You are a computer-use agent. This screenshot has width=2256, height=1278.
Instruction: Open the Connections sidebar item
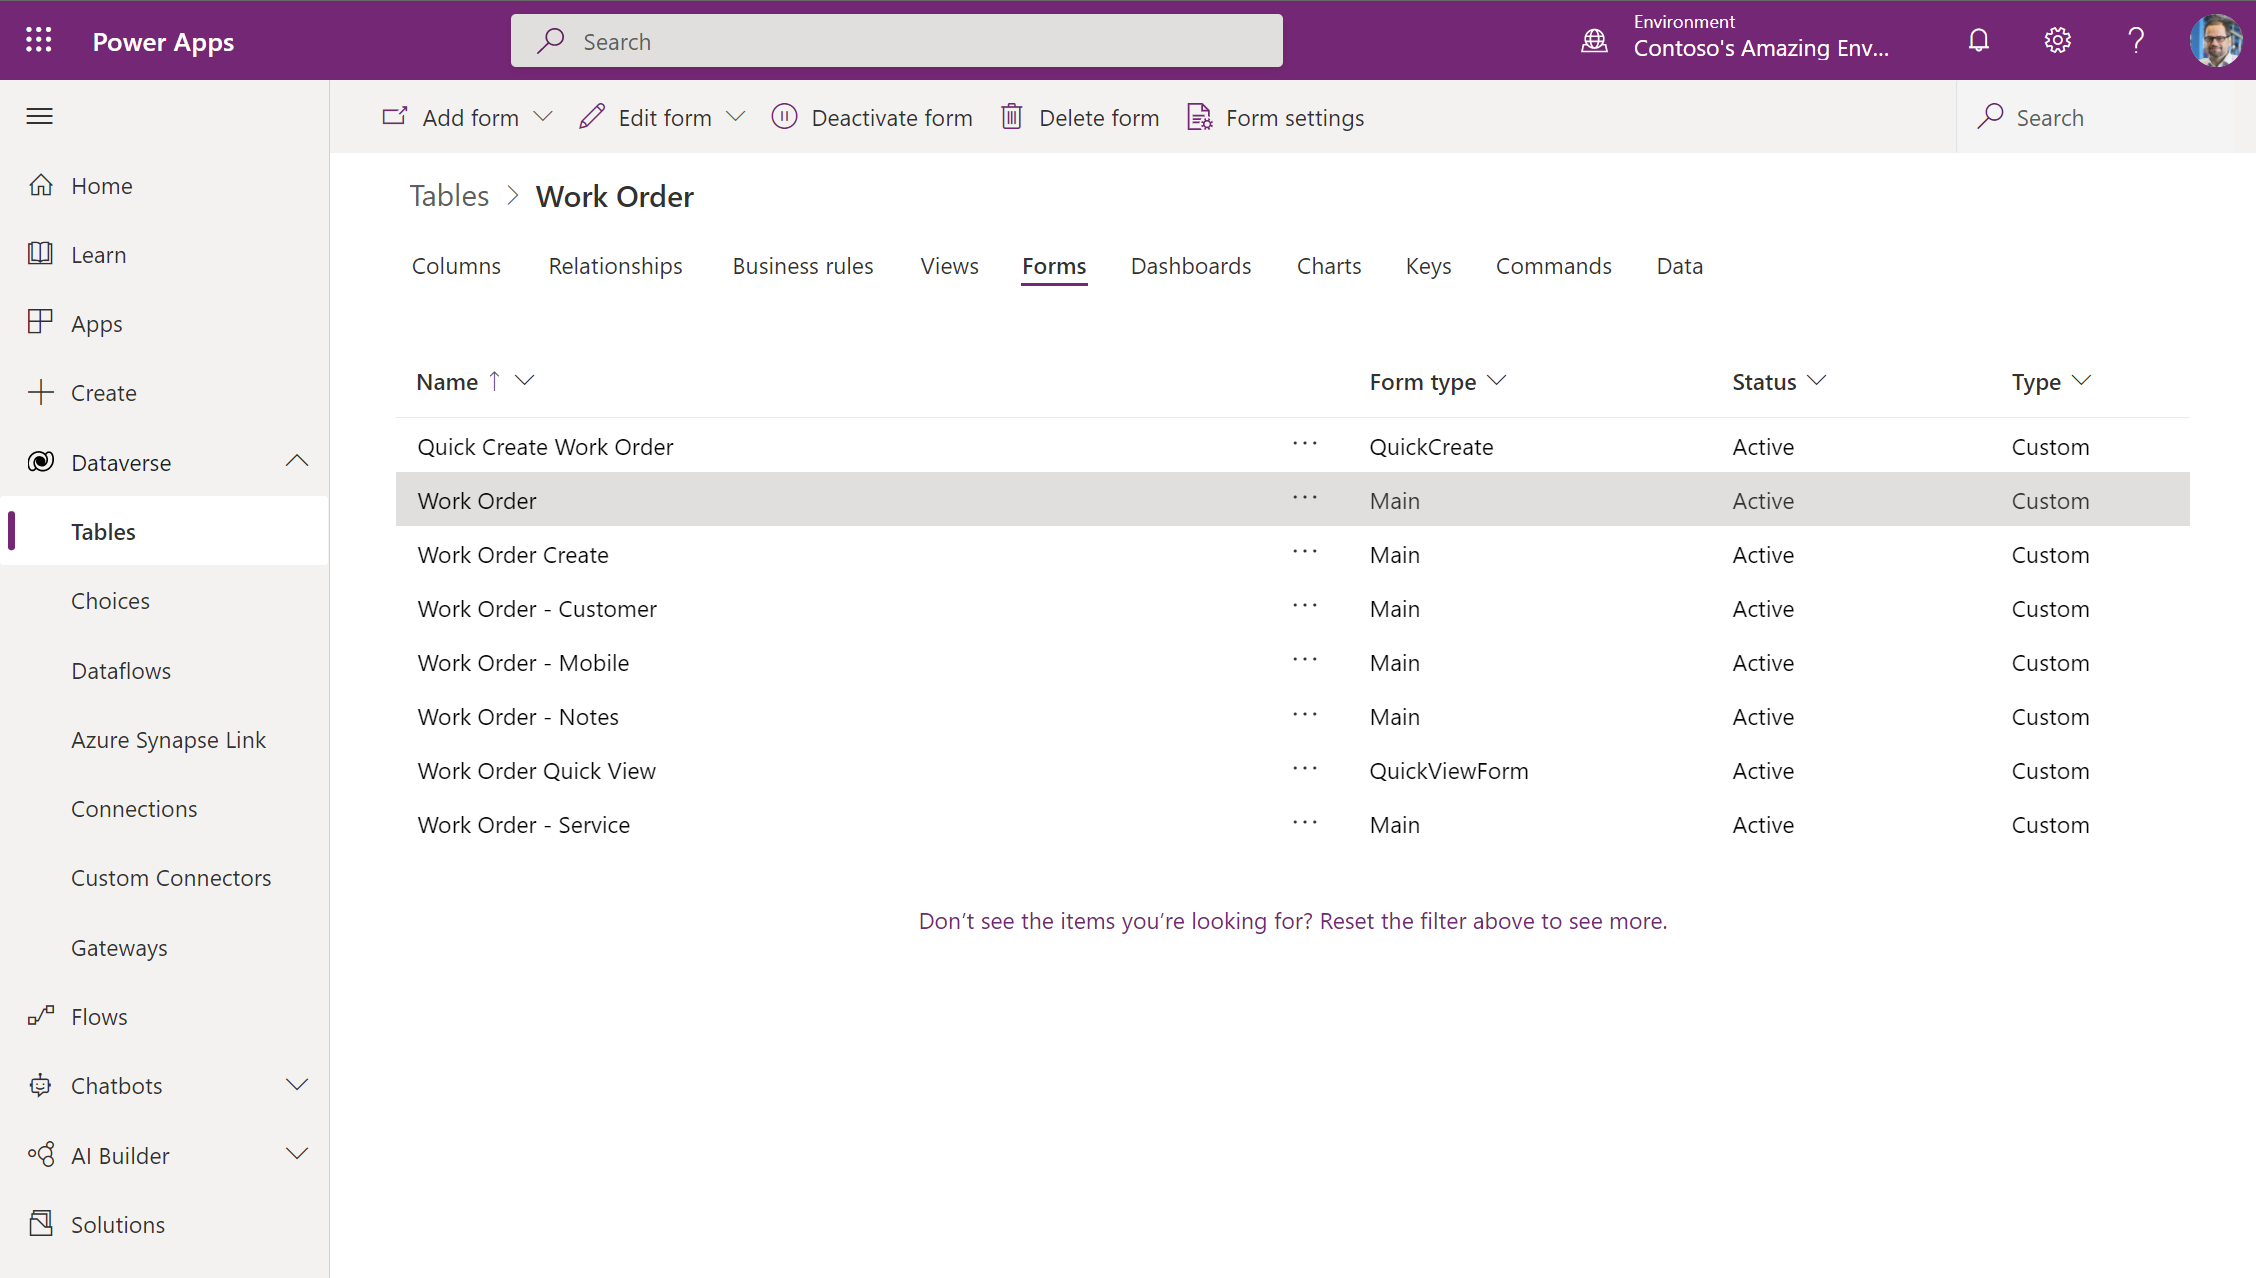[x=134, y=809]
